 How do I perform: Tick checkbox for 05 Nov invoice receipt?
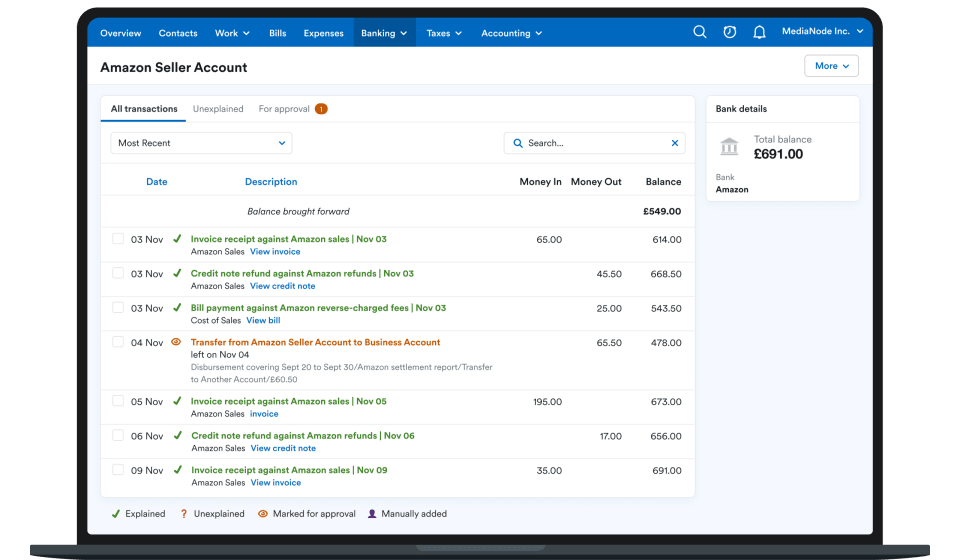tap(118, 401)
